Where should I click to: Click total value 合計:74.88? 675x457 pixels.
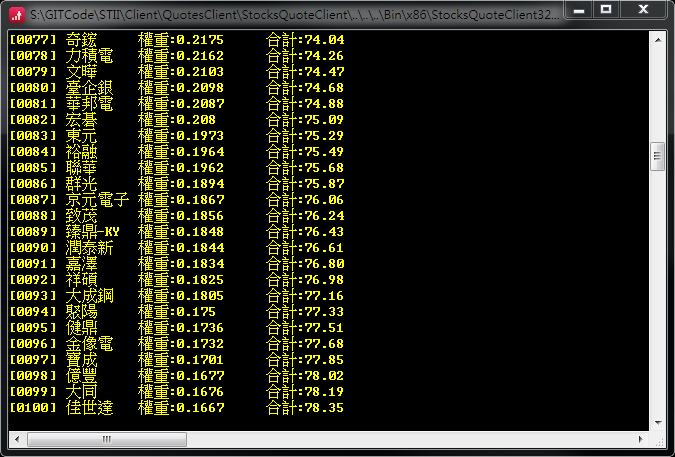[305, 104]
